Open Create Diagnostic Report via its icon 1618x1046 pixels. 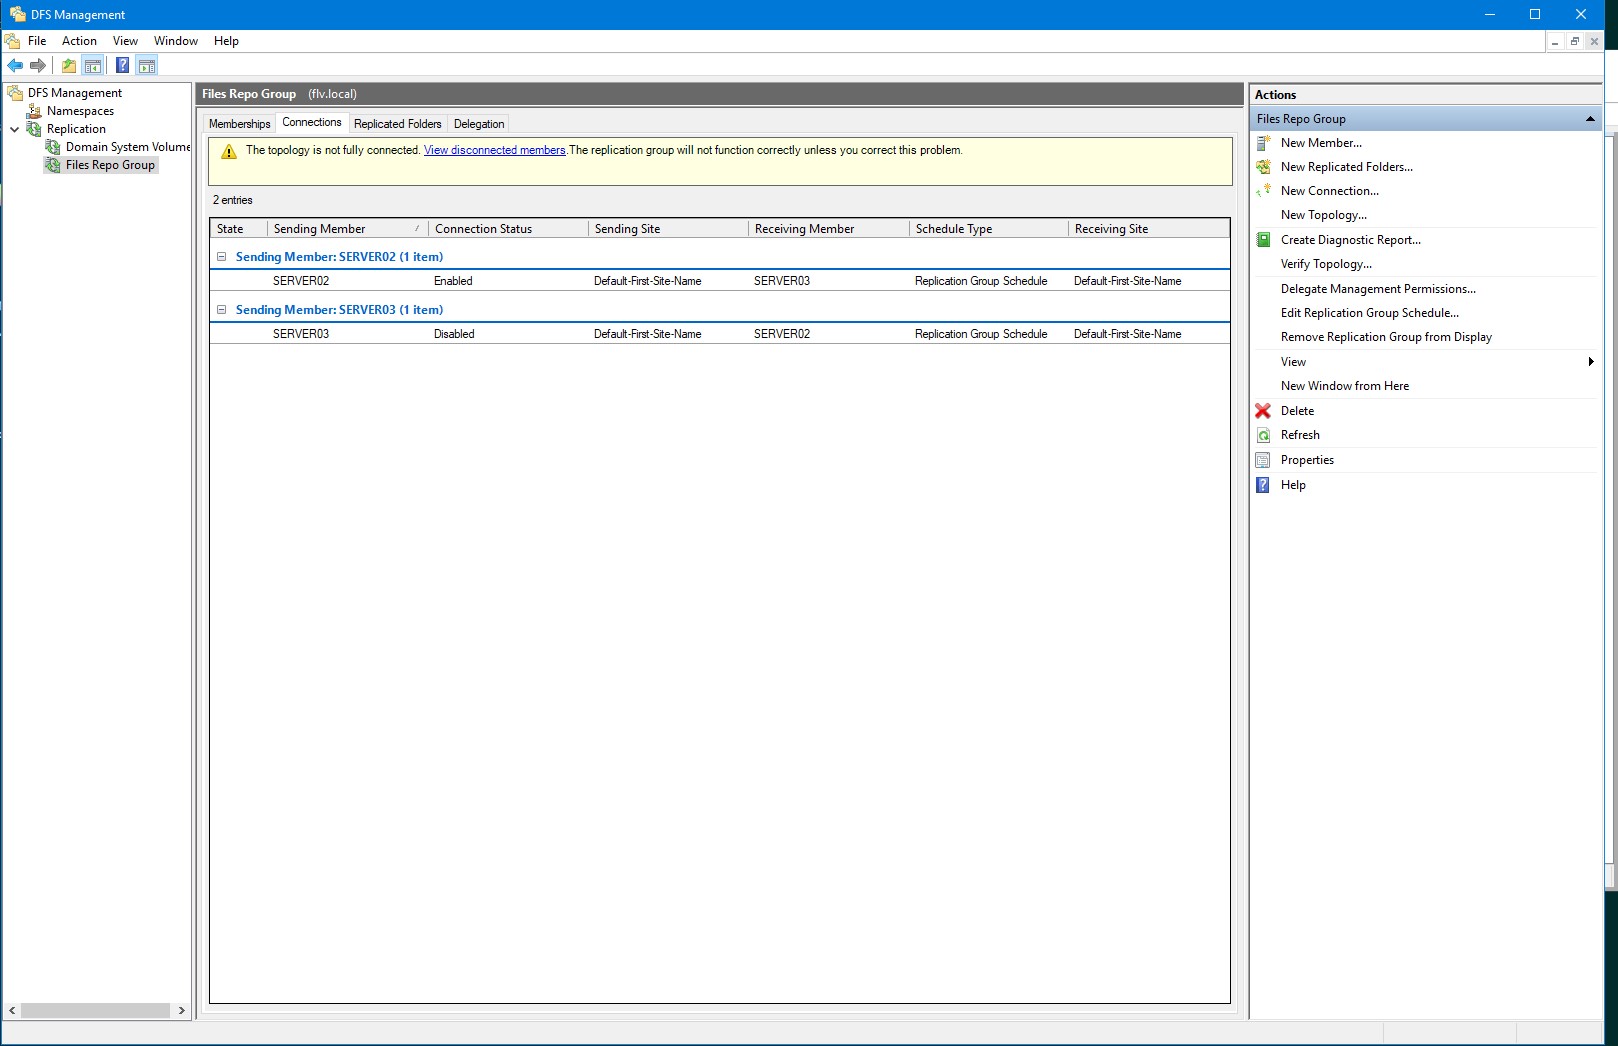tap(1263, 239)
